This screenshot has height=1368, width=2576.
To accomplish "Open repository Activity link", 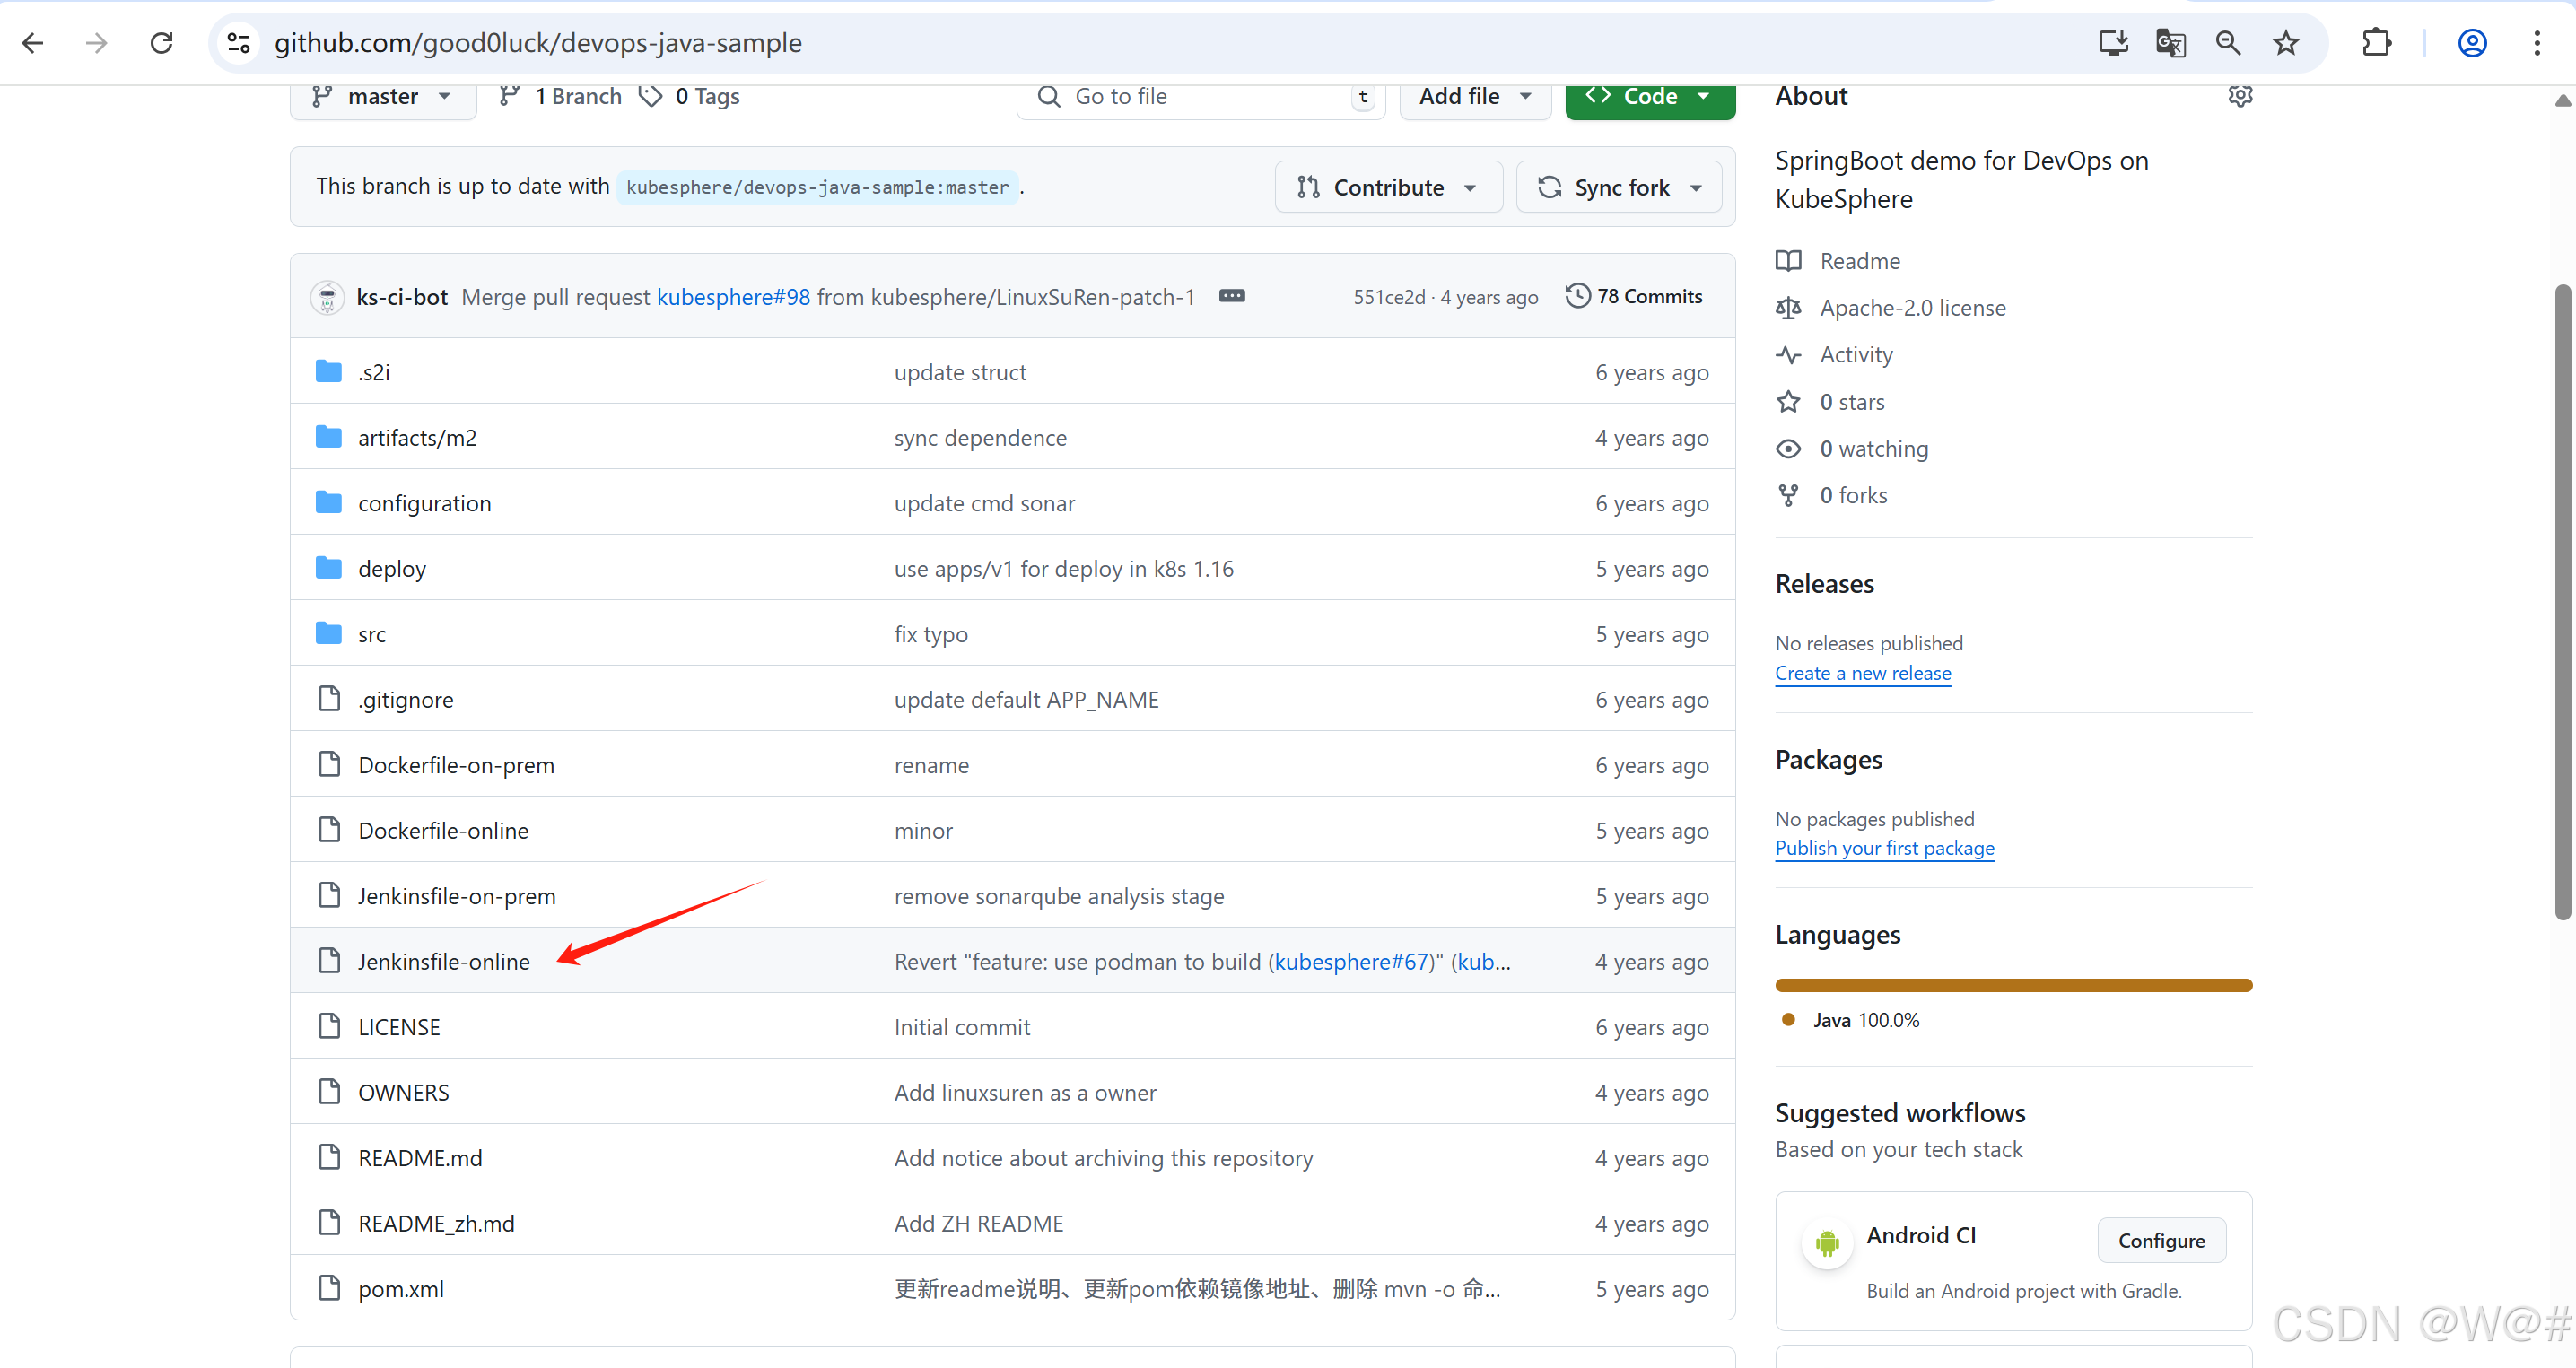I will point(1856,355).
